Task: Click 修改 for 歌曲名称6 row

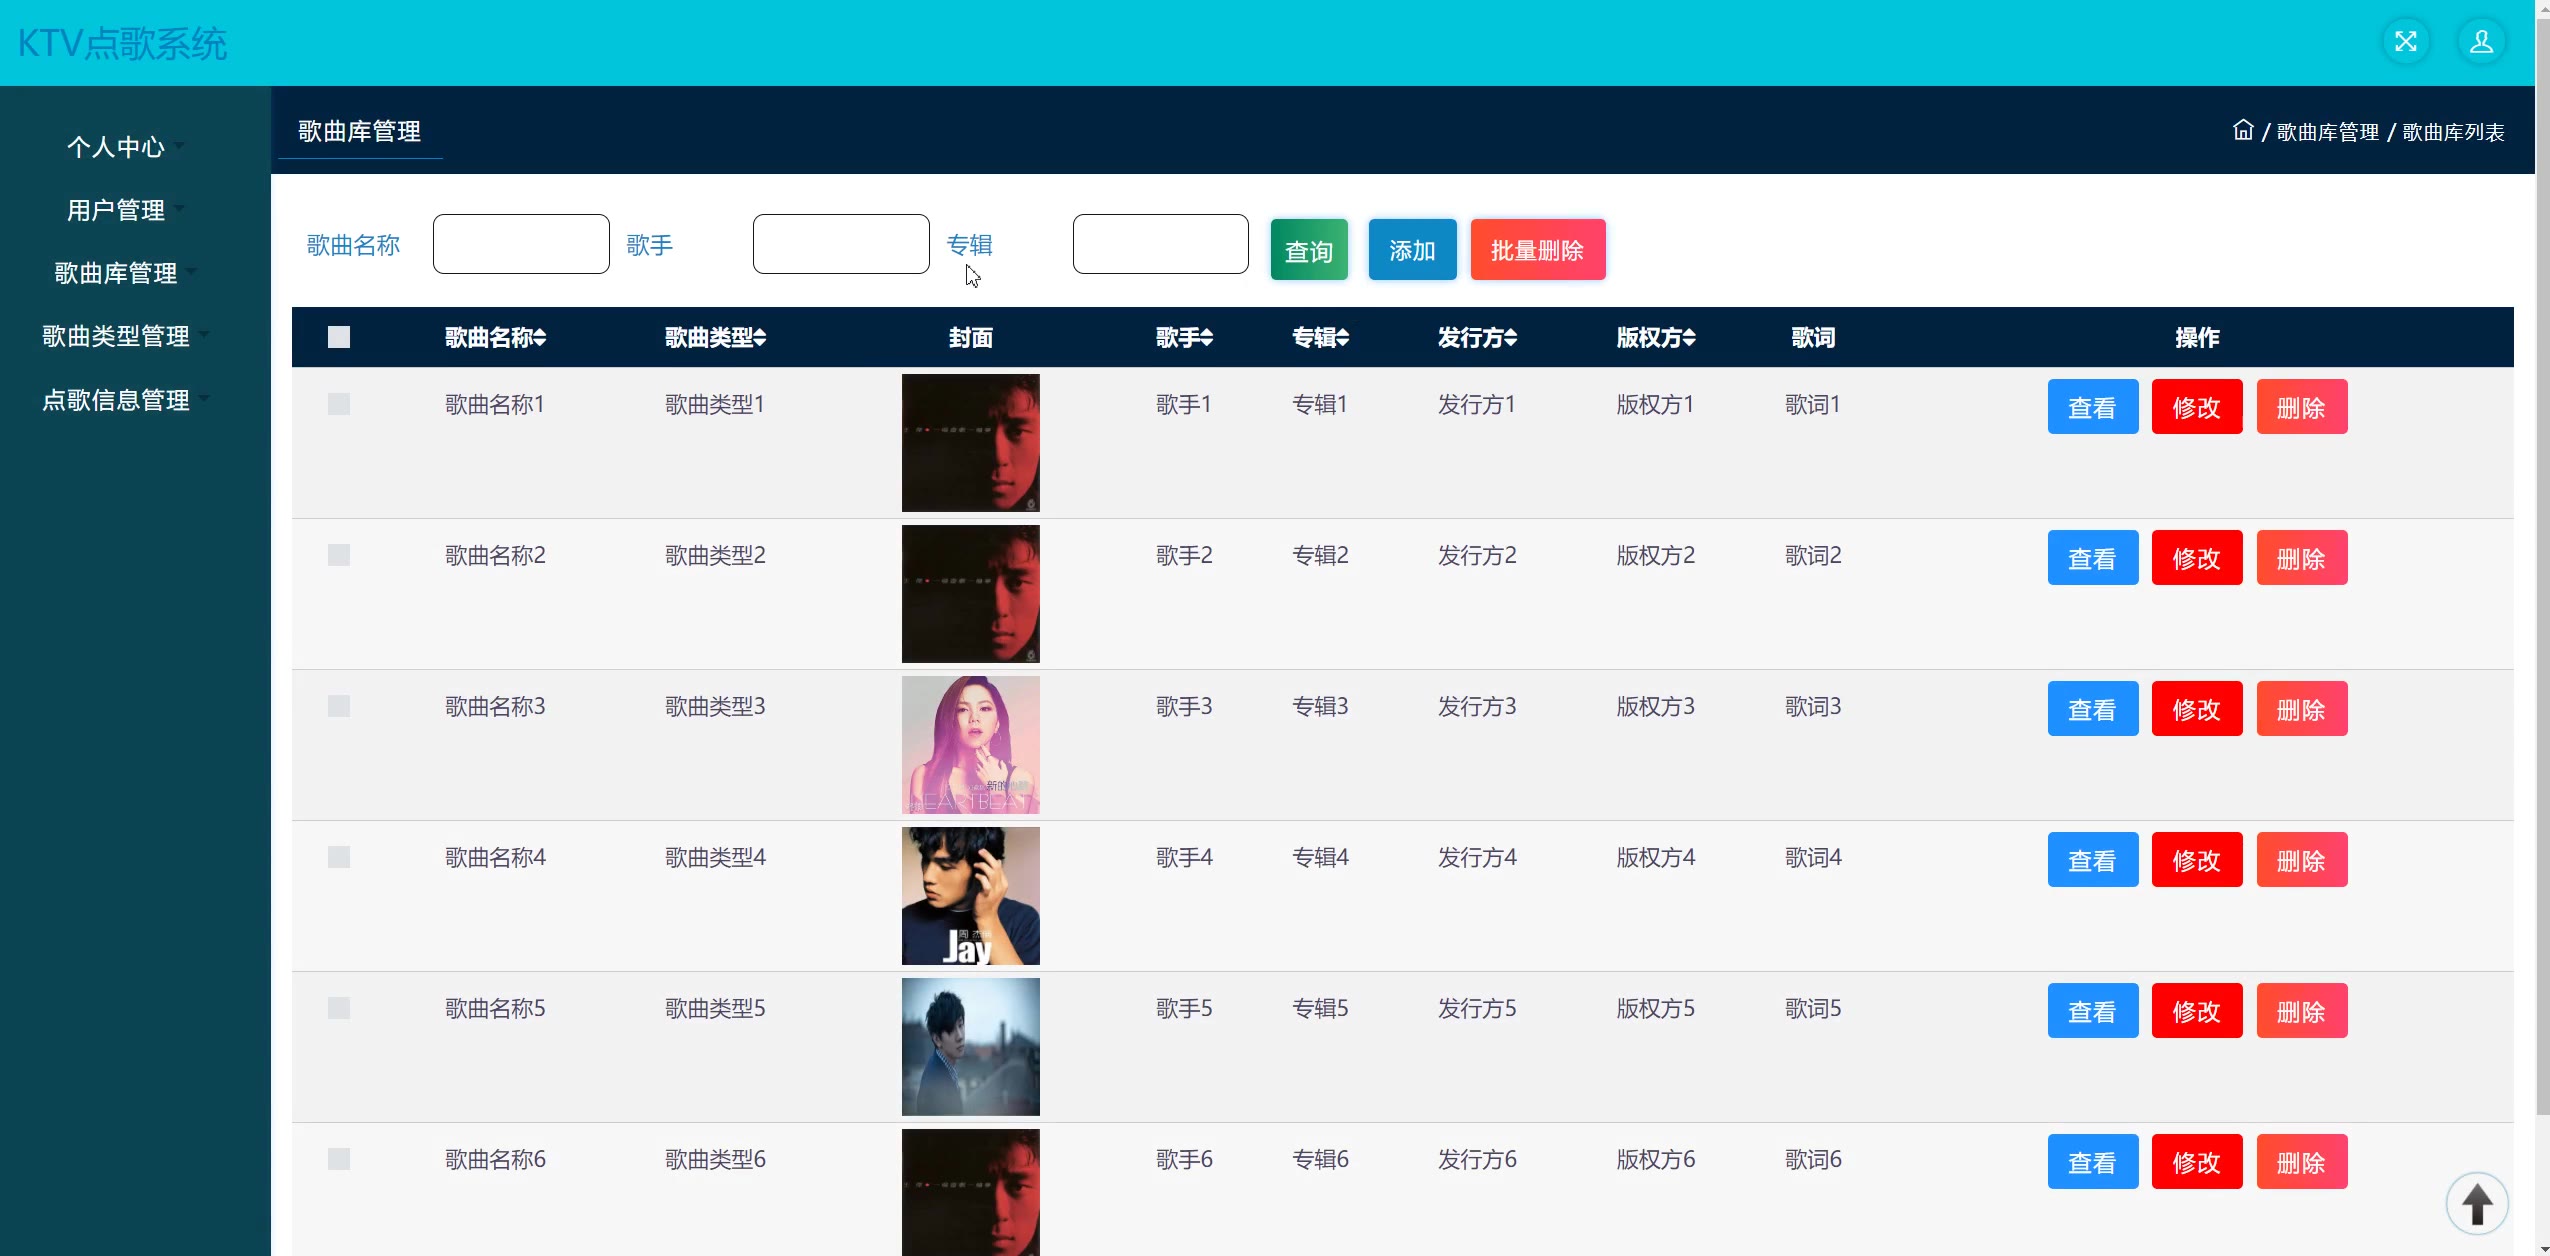Action: [2197, 1162]
